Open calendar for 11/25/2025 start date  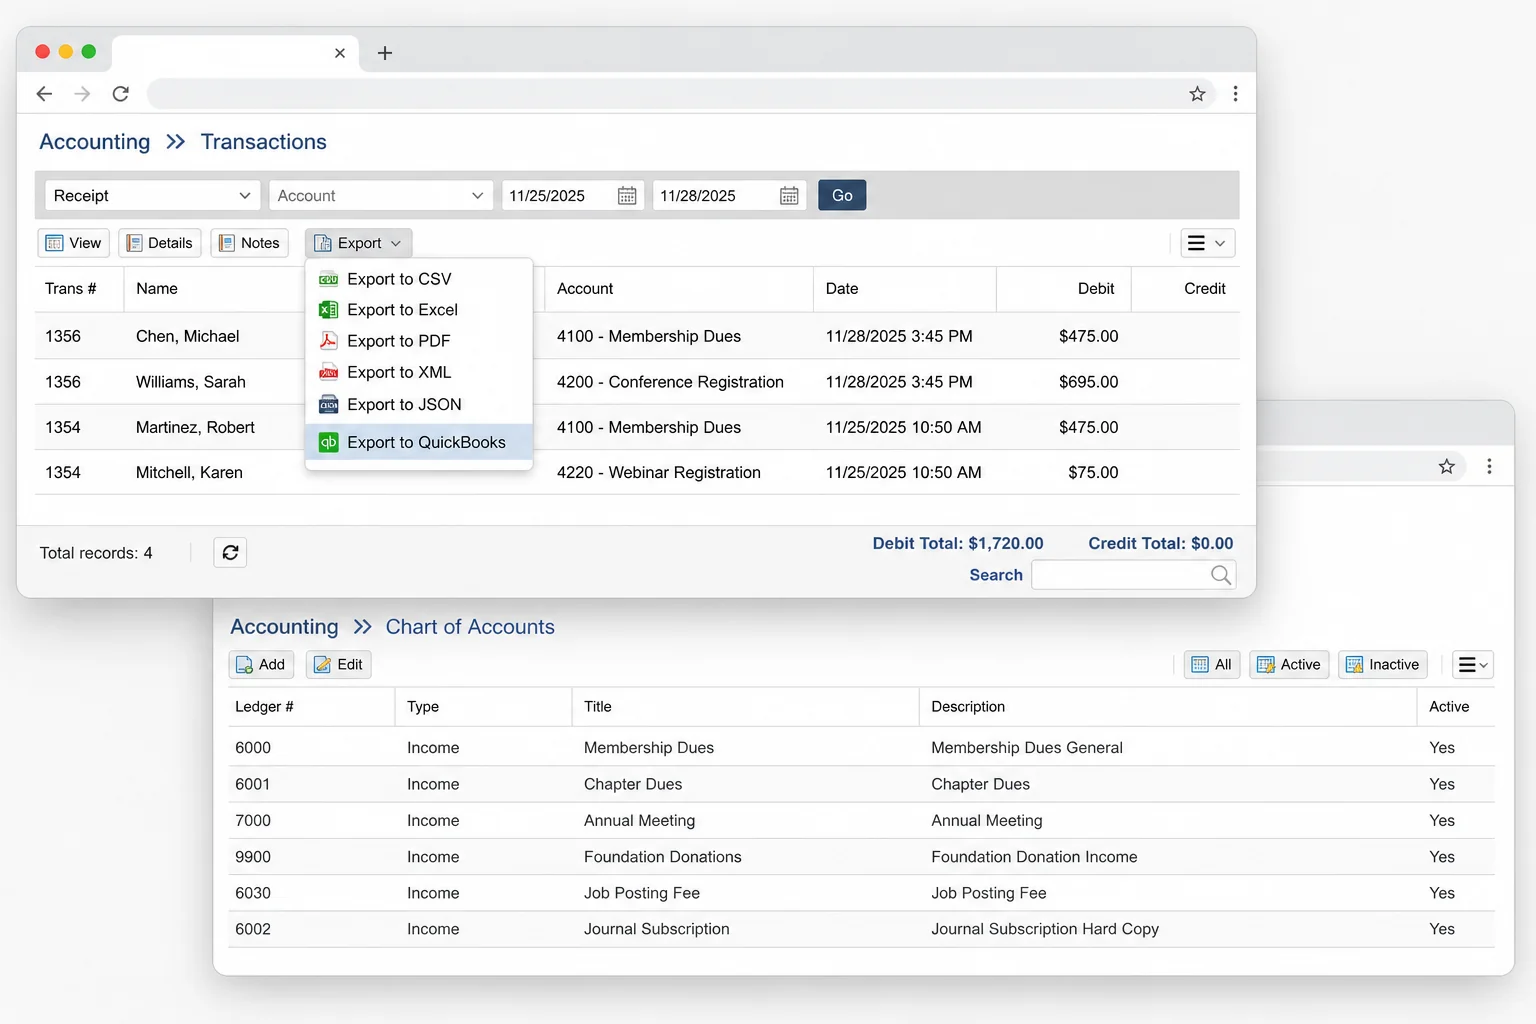[627, 196]
